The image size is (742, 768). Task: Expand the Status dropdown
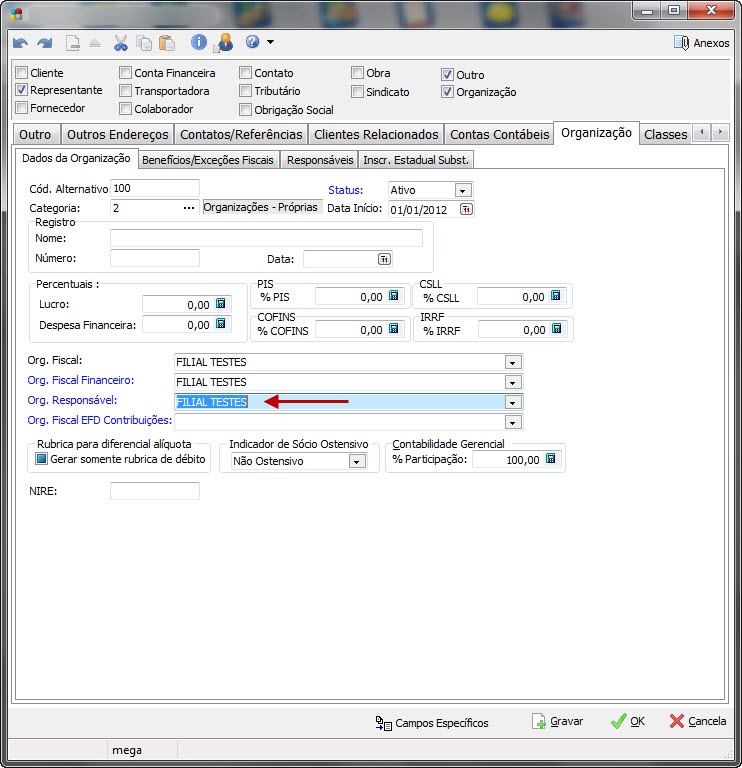coord(462,190)
